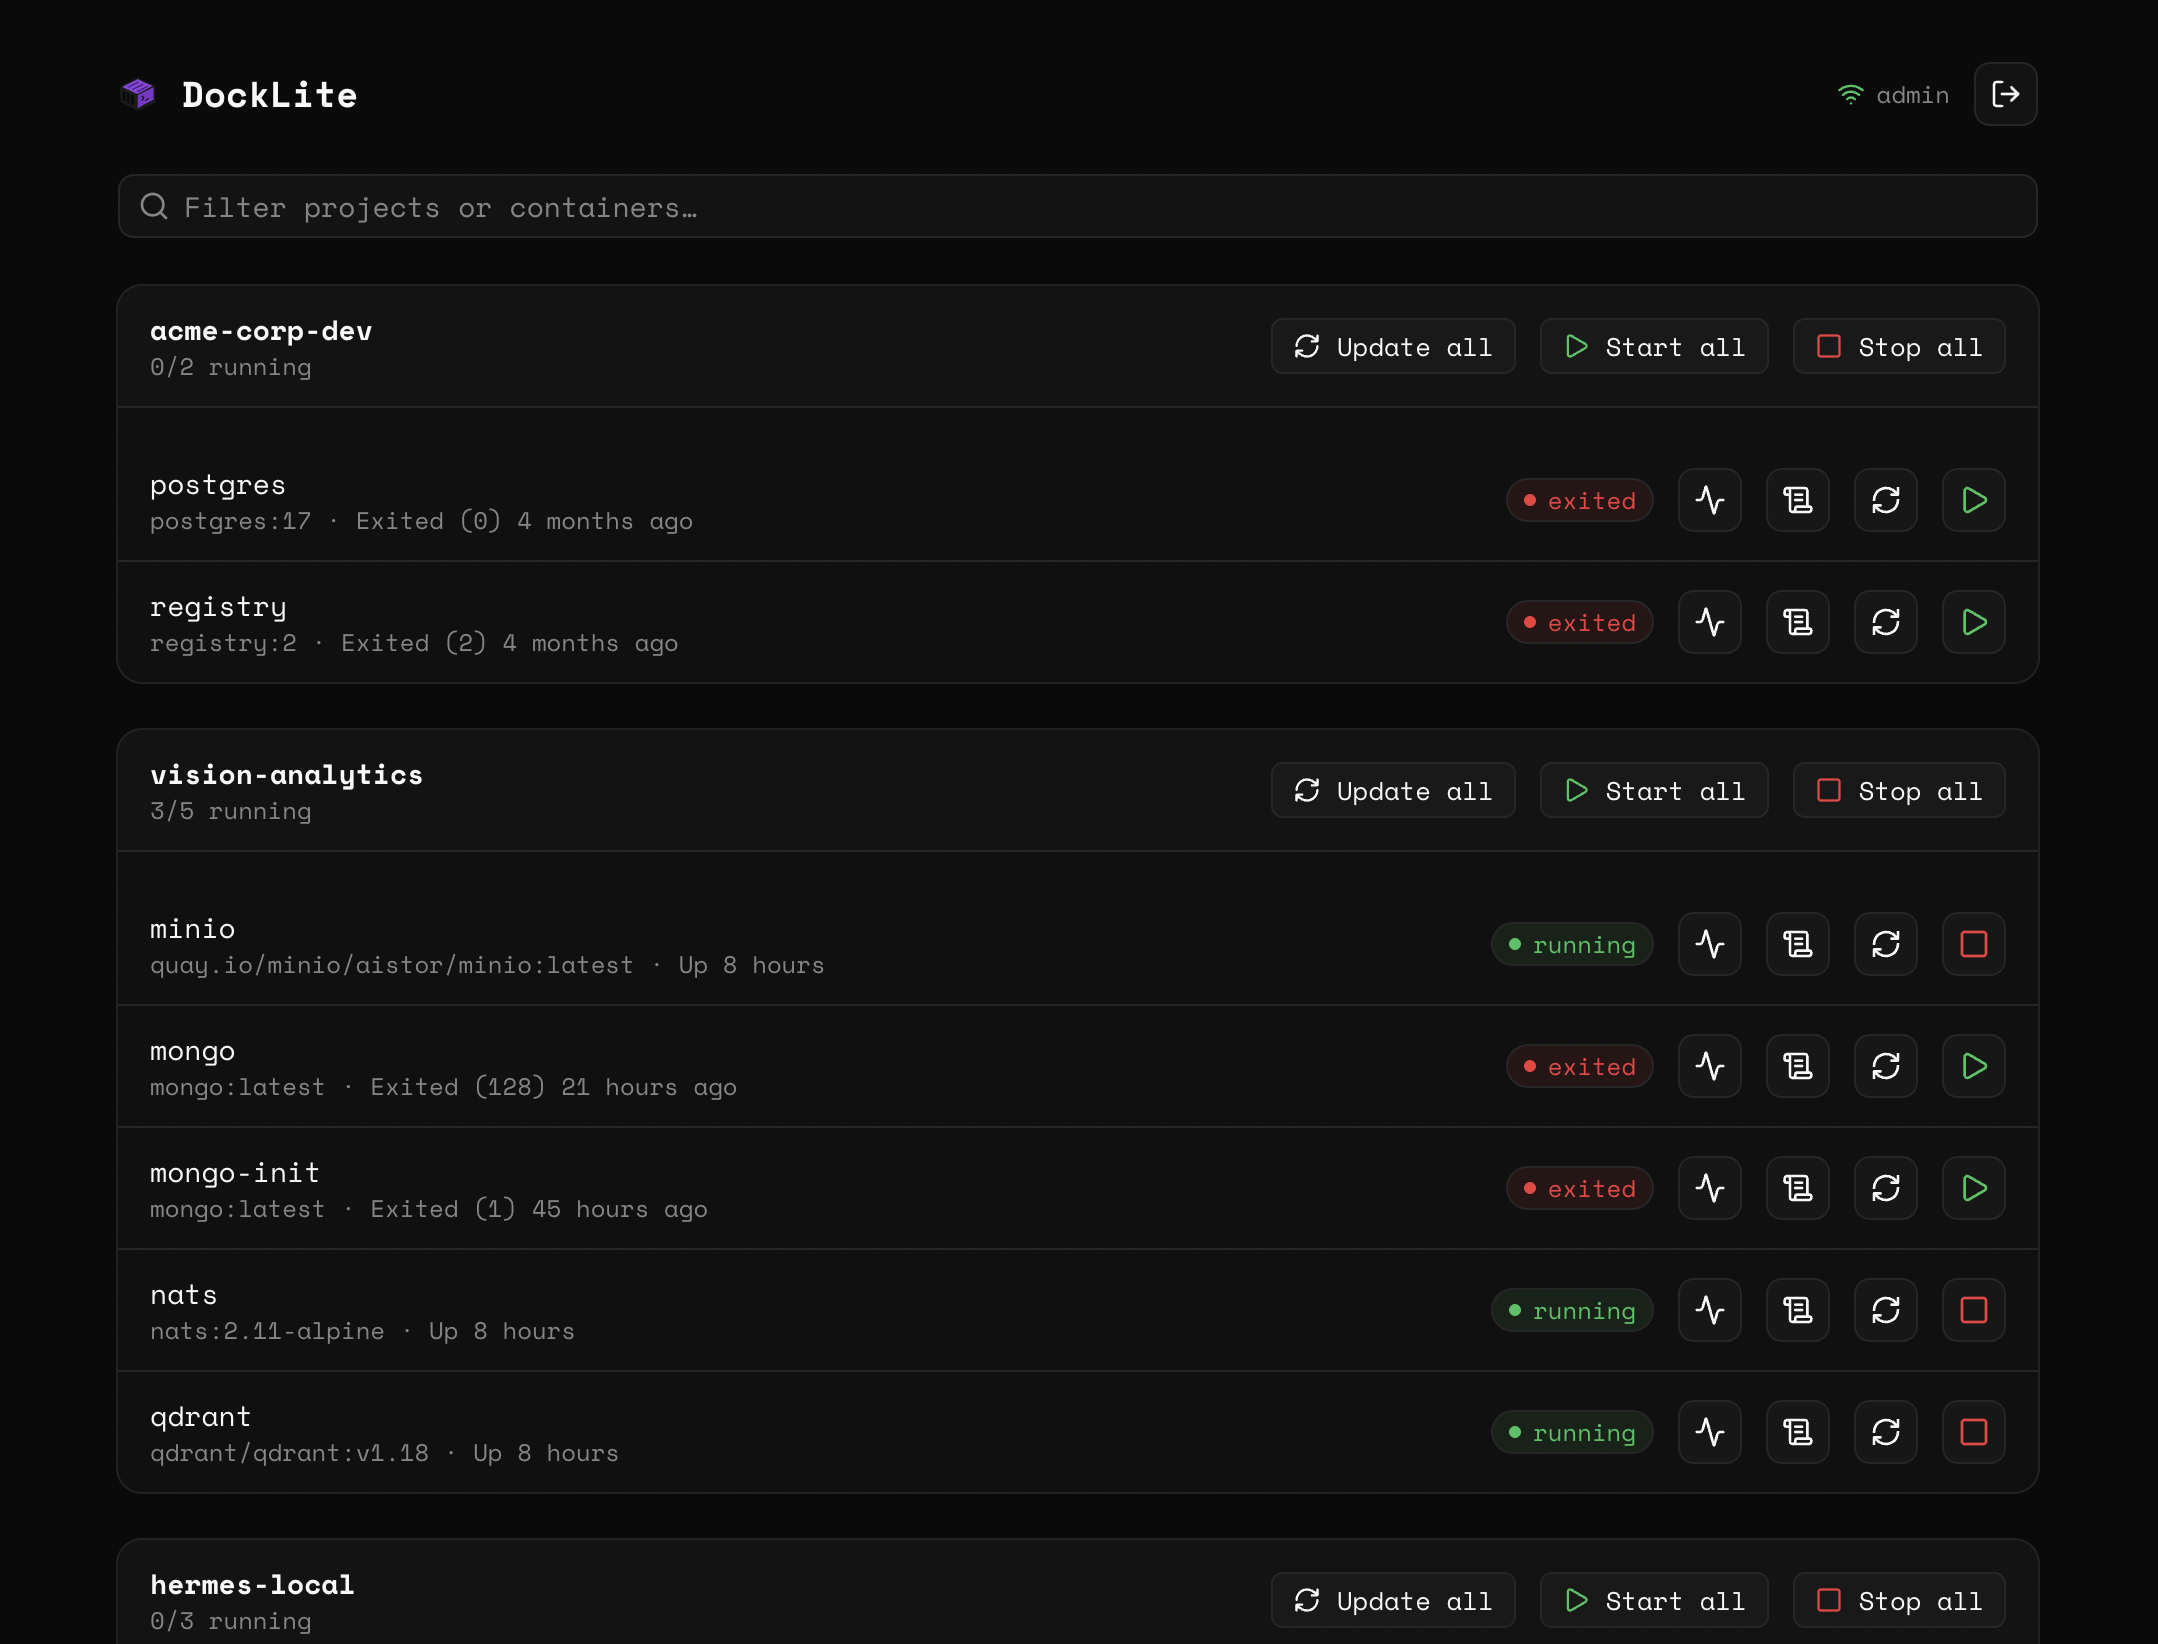Click the hermes-local project title
Screen dimensions: 2158x1644
(x=252, y=1585)
